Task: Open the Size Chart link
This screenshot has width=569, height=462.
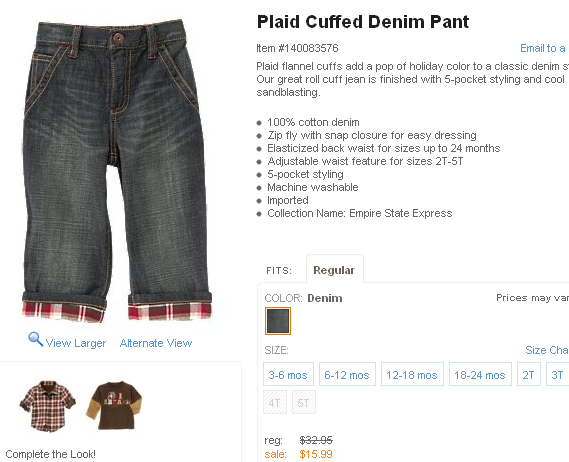Action: click(547, 350)
